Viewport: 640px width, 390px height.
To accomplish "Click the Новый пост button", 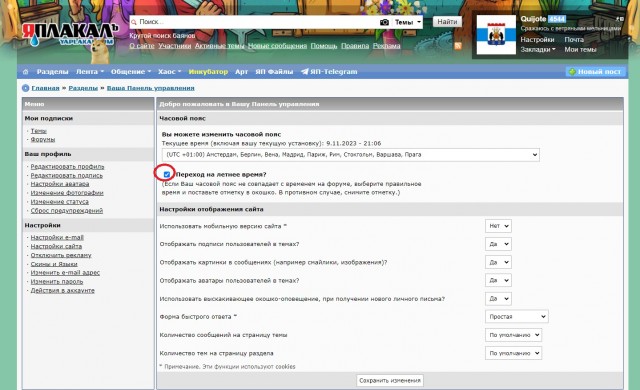I will 596,72.
